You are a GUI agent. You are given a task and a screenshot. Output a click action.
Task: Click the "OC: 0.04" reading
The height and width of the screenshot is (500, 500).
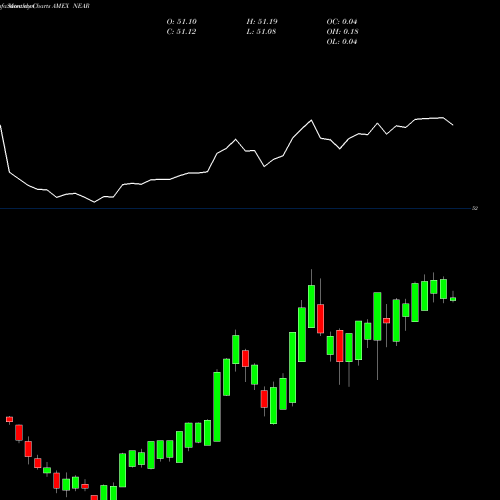click(342, 22)
